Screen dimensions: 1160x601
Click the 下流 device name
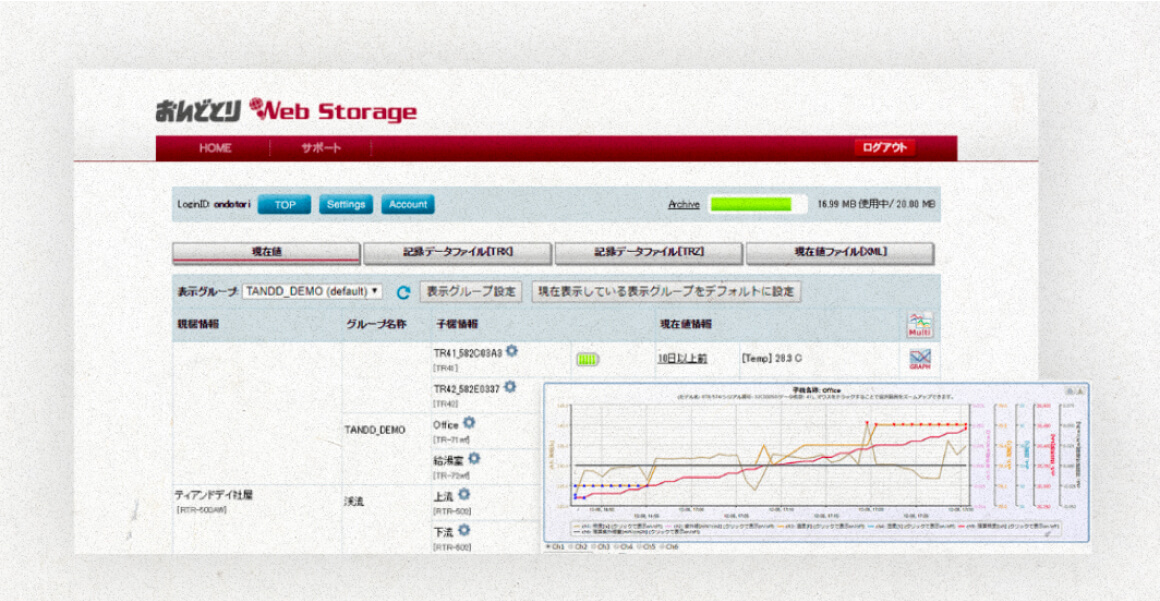[x=444, y=532]
